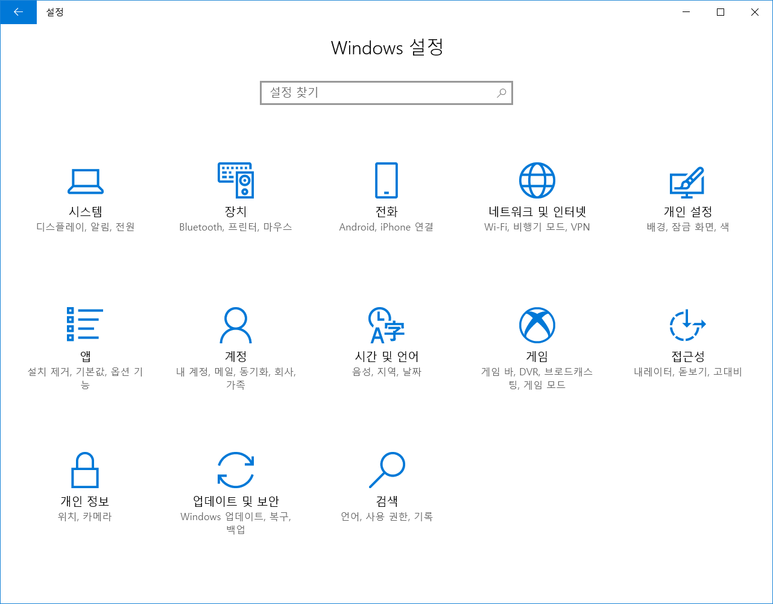Click the 검색 label text
The width and height of the screenshot is (773, 604).
(x=387, y=501)
